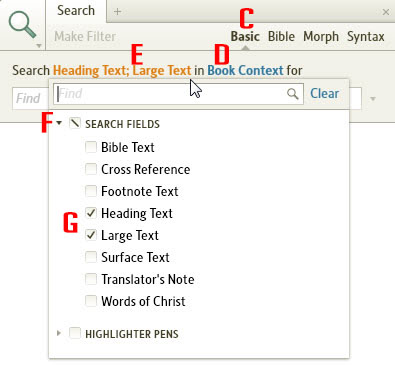Uncheck the Large Text checkbox
Viewport: 395px width, 365px height.
click(91, 235)
